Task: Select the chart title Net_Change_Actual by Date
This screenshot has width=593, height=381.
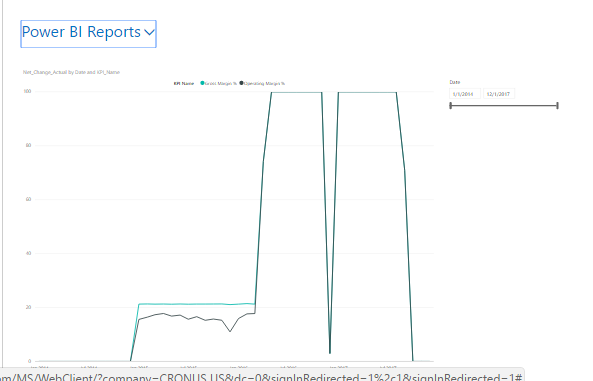Action: coord(71,72)
